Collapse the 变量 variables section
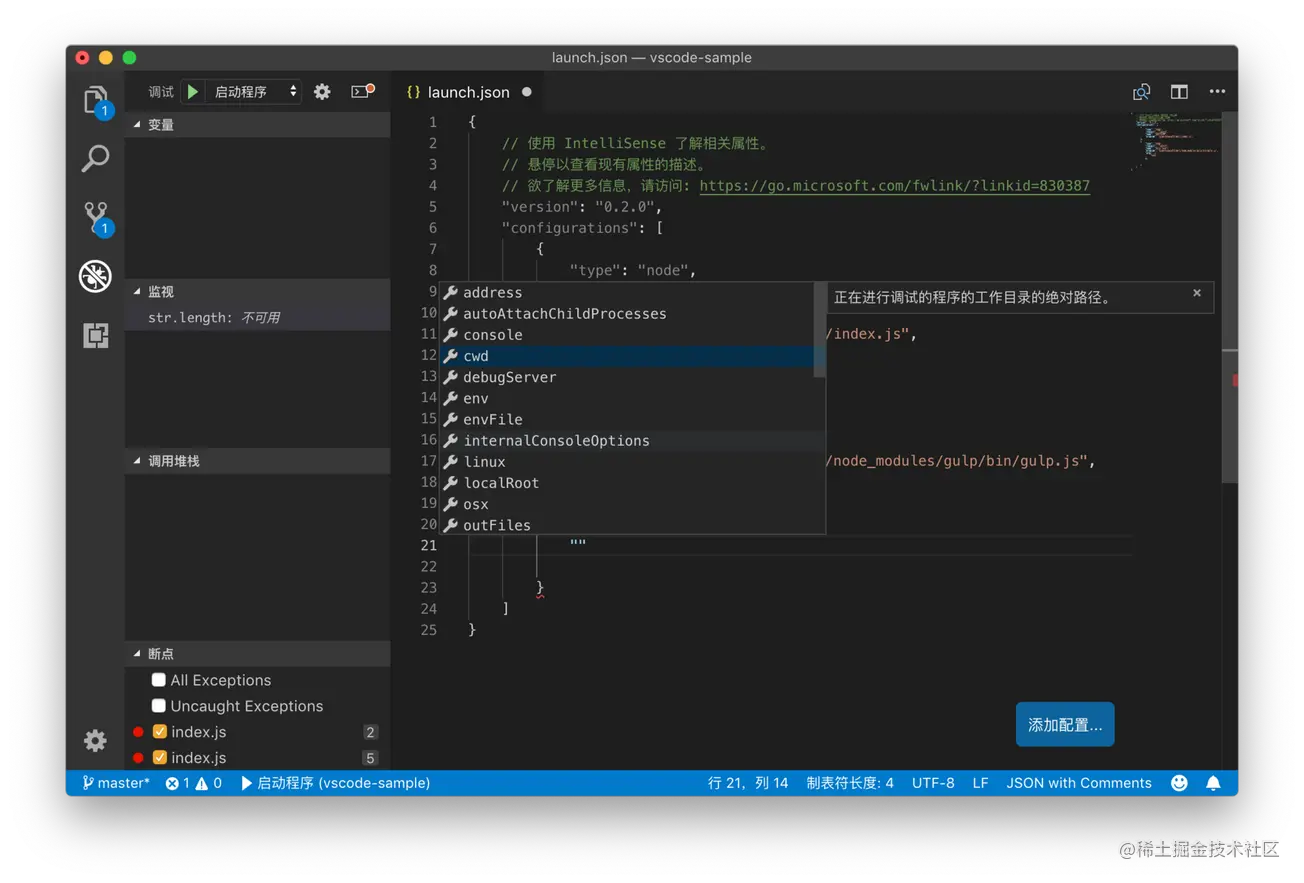 (160, 125)
